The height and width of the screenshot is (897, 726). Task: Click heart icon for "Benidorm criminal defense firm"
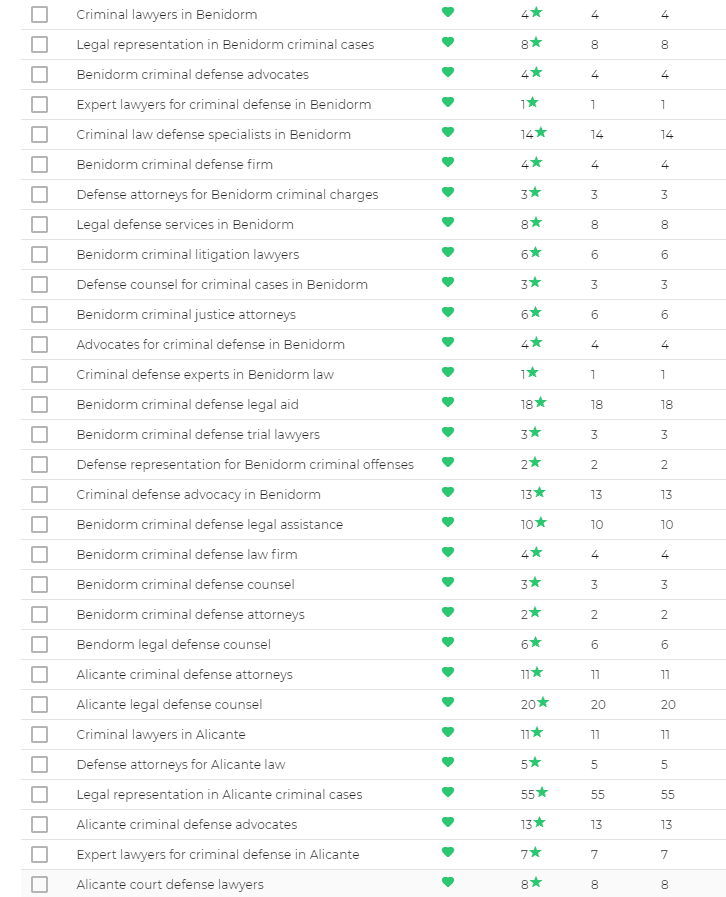click(x=448, y=163)
